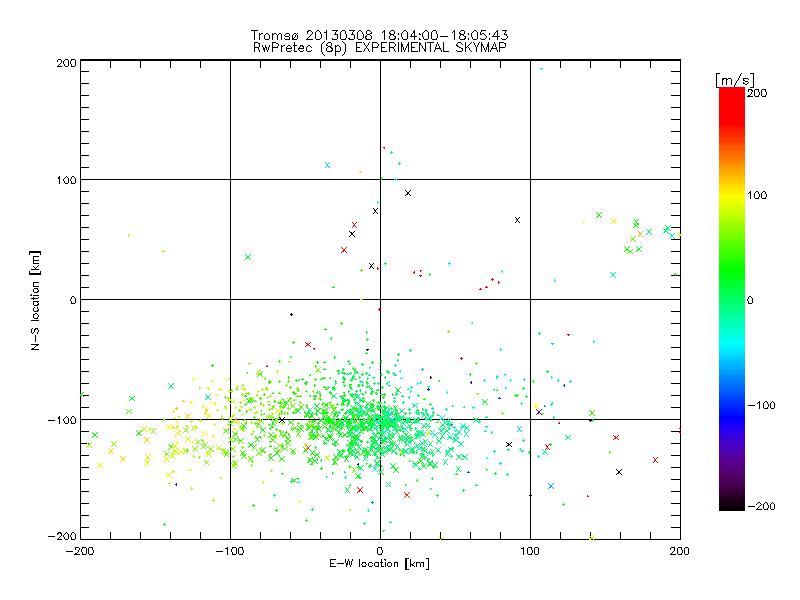
Task: Click y-axis tick label '0'
Action: point(73,300)
